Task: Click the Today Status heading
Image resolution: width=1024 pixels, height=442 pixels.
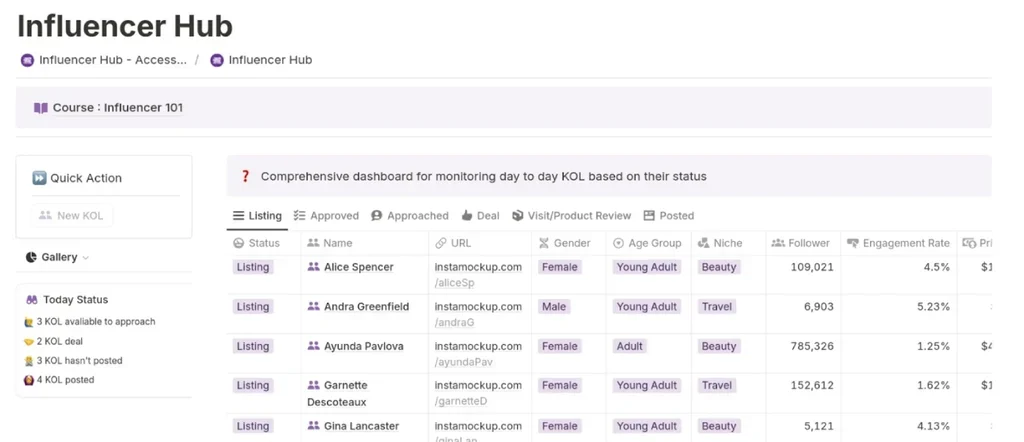Action: click(76, 300)
